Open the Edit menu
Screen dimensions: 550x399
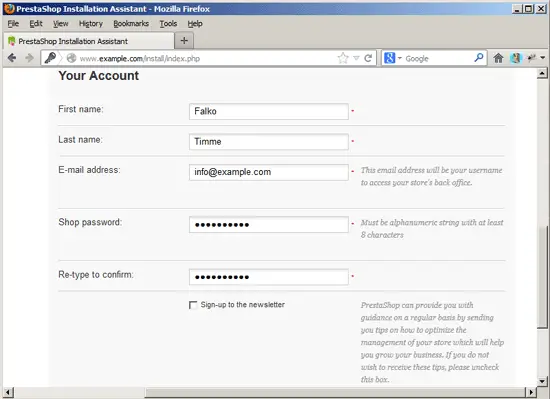[x=36, y=23]
